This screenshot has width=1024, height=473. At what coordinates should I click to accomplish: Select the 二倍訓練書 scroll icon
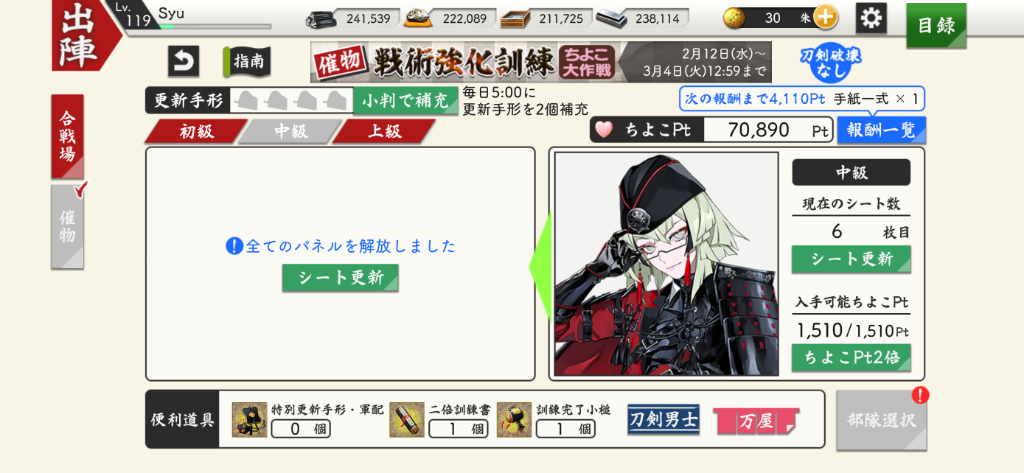[408, 419]
